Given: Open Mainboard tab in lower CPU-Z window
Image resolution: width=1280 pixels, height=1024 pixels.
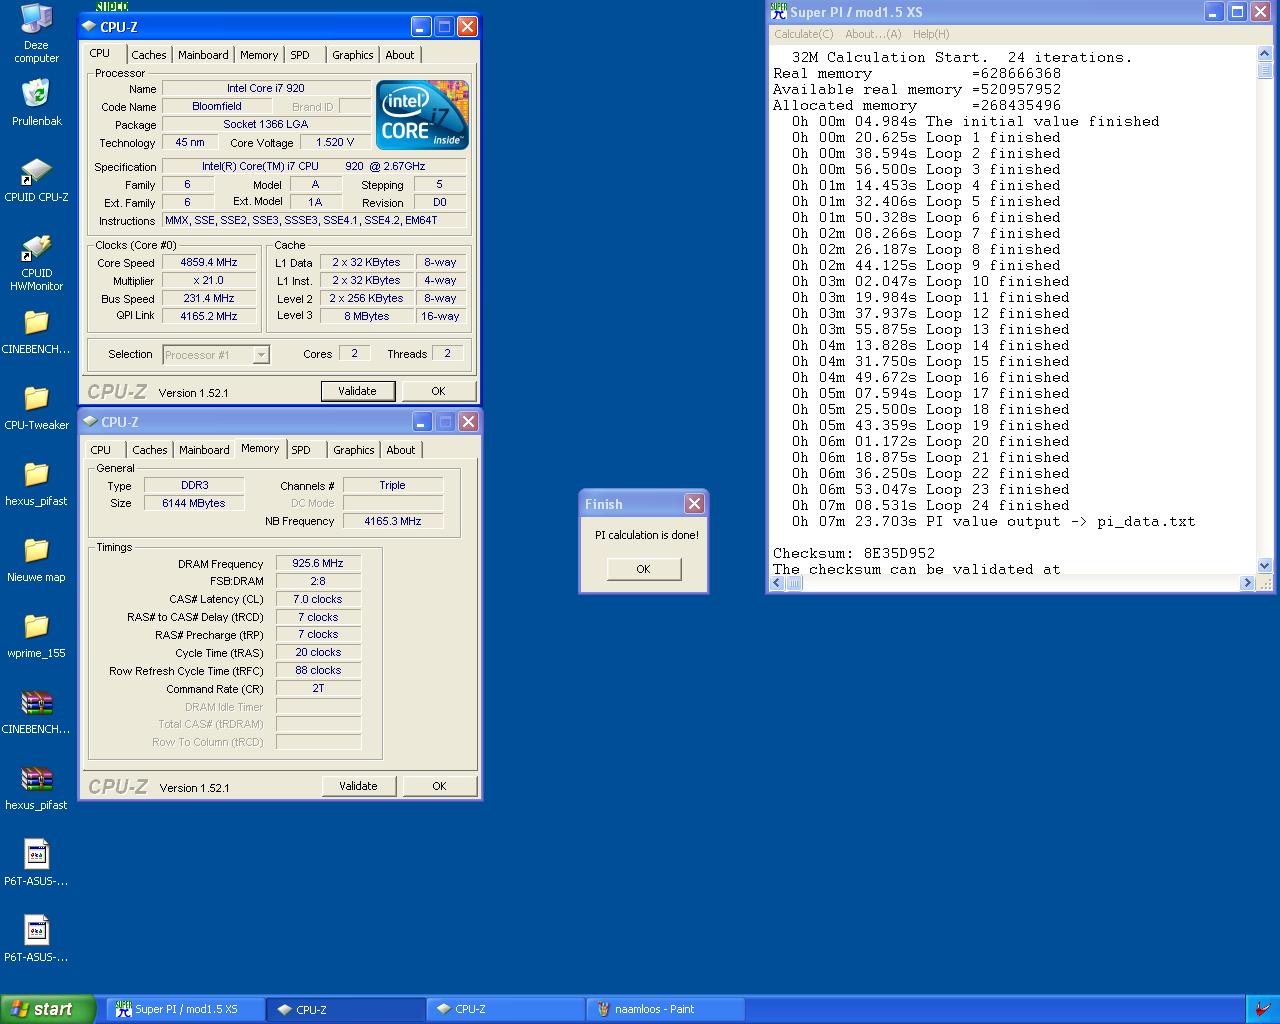Looking at the screenshot, I should pos(204,450).
